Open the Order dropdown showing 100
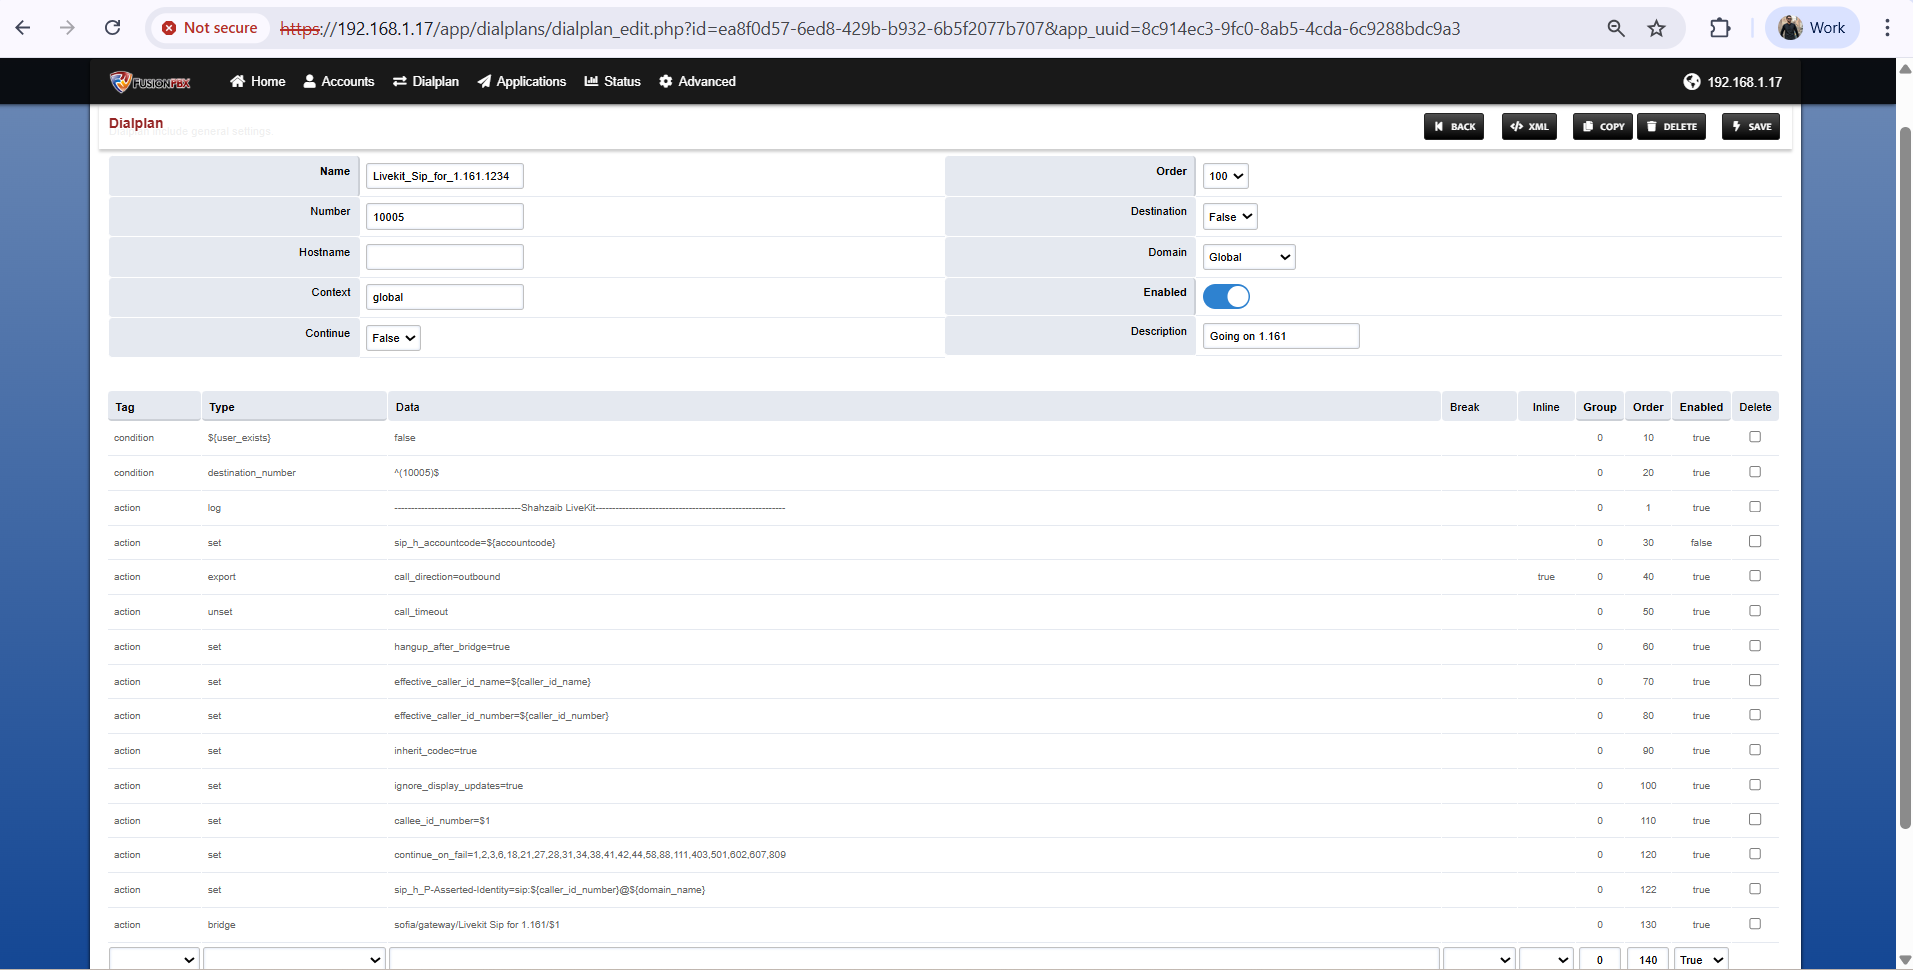 1225,176
